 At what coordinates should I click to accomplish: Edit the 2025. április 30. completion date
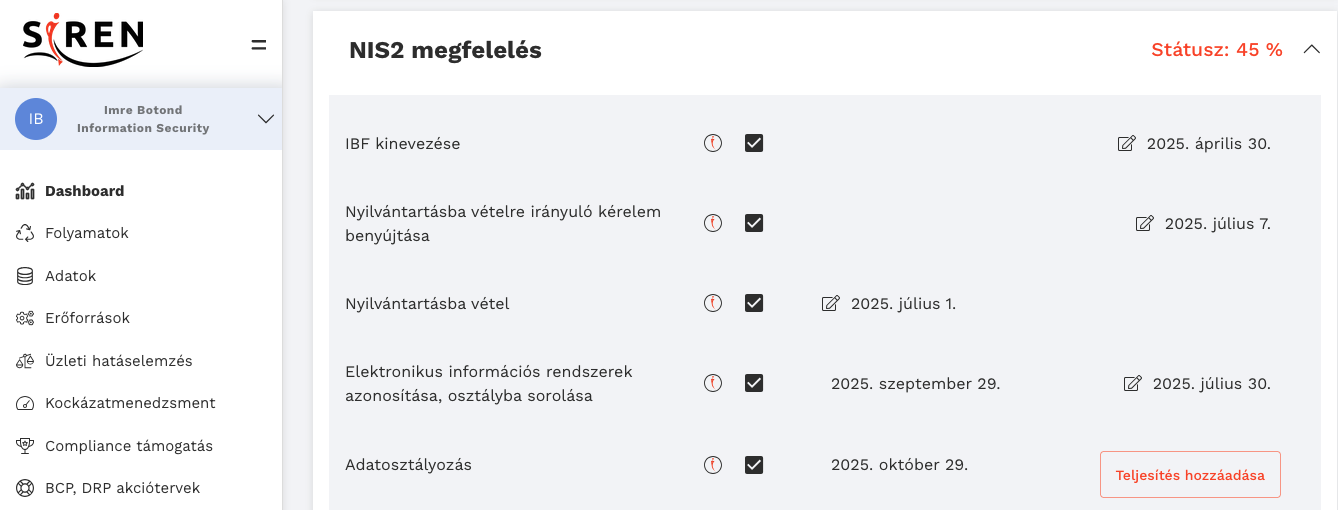pos(1127,144)
